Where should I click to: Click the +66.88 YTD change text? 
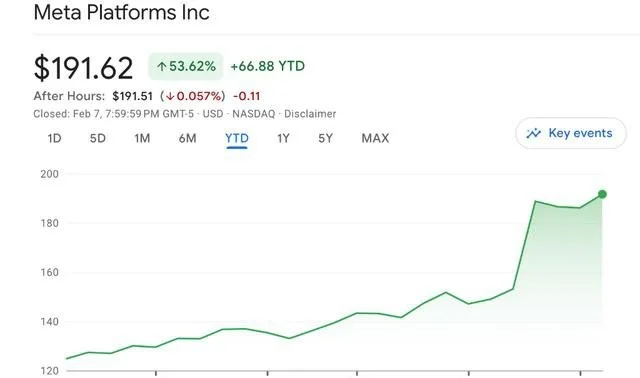[x=268, y=66]
